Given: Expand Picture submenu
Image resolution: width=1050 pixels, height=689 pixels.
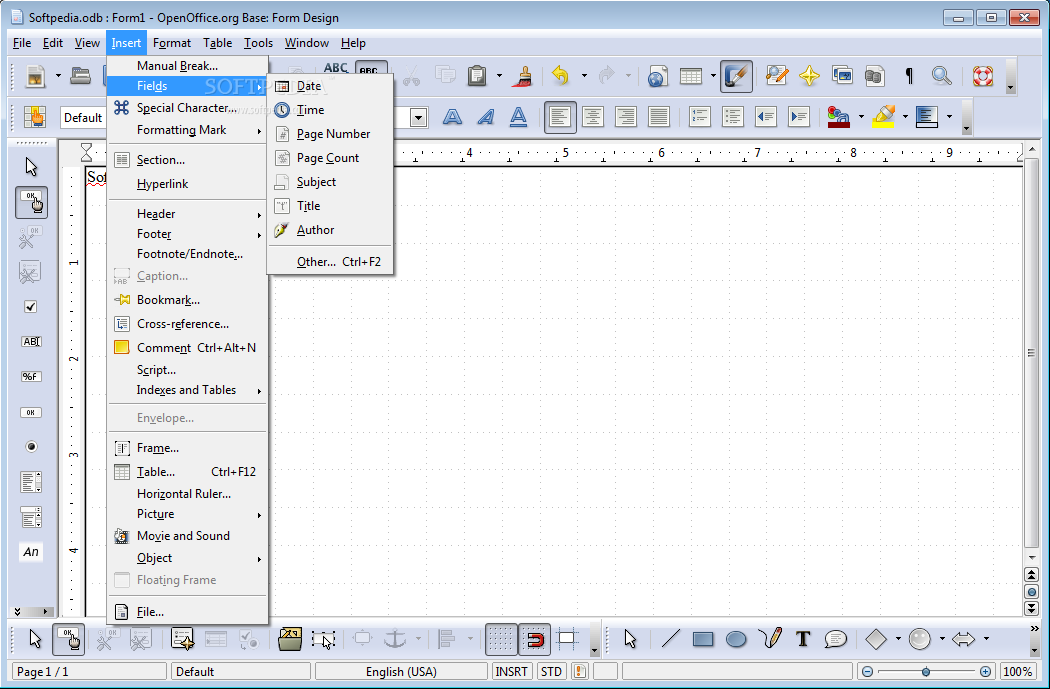Looking at the screenshot, I should pyautogui.click(x=188, y=514).
